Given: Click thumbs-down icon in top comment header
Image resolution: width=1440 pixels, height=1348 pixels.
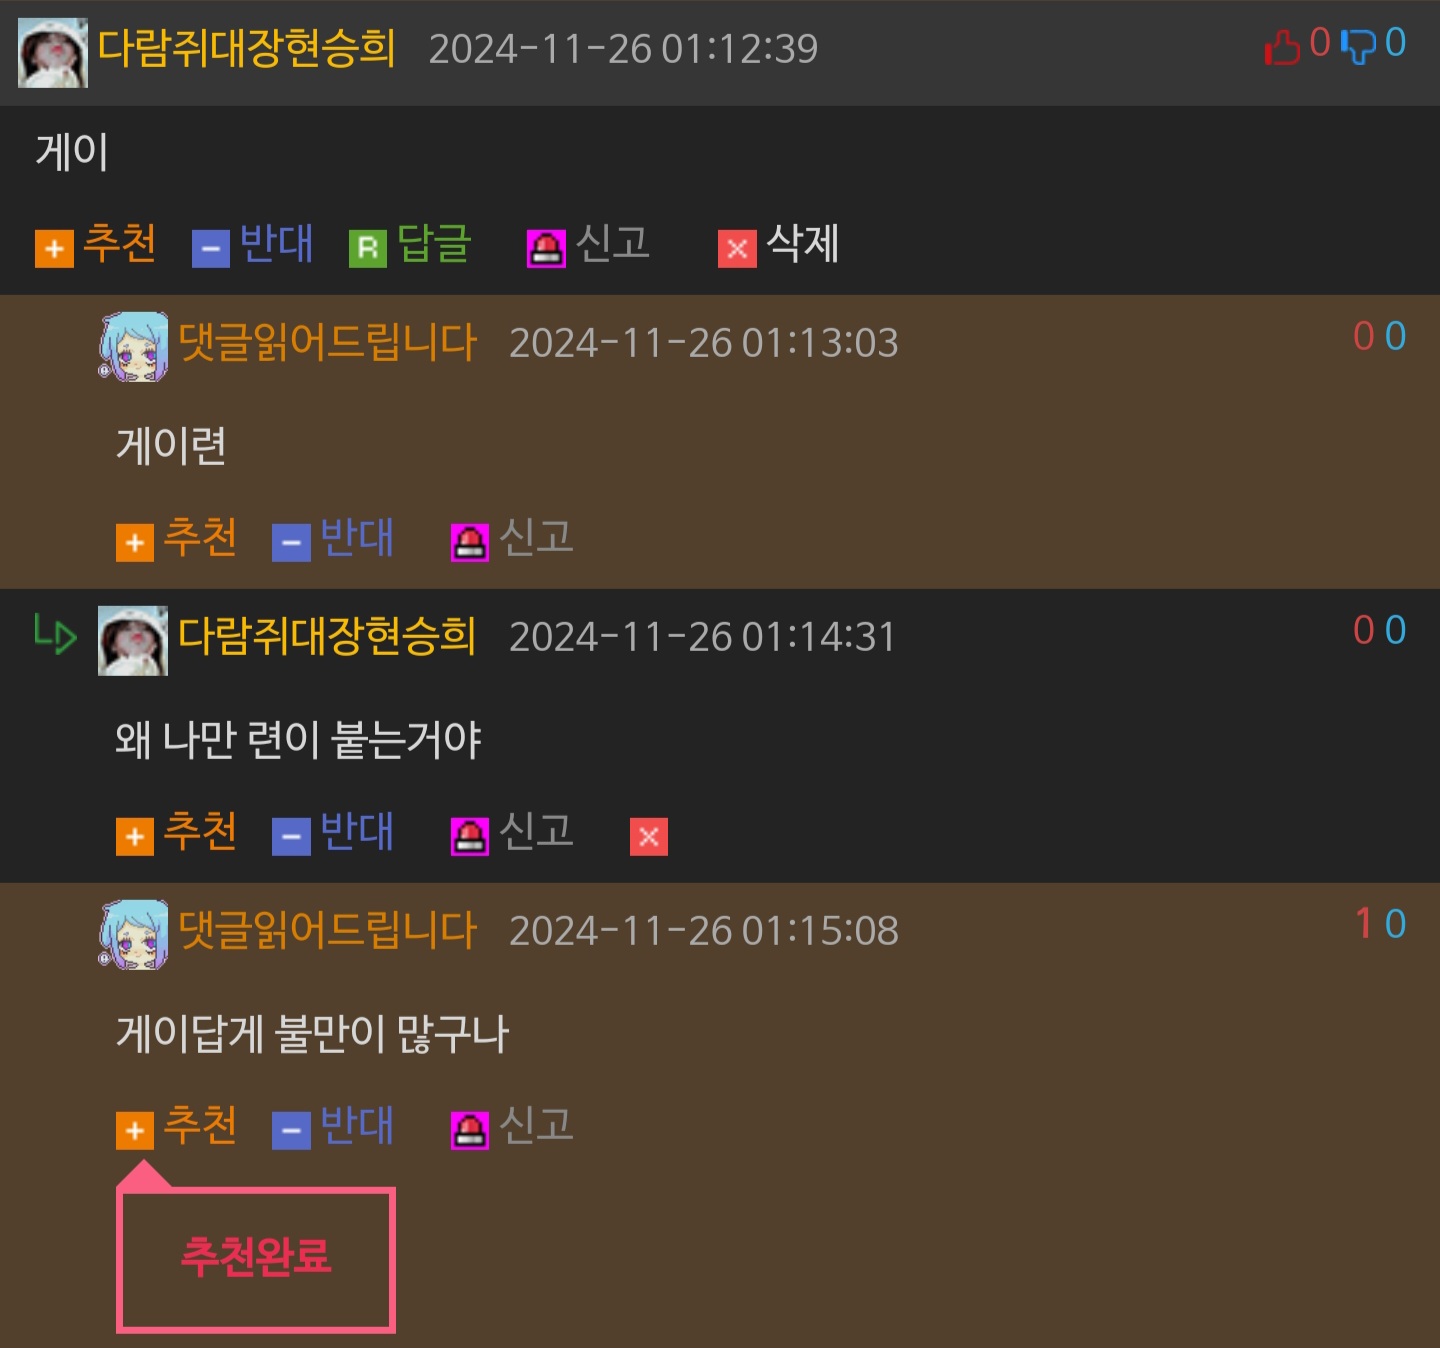Looking at the screenshot, I should [x=1358, y=46].
